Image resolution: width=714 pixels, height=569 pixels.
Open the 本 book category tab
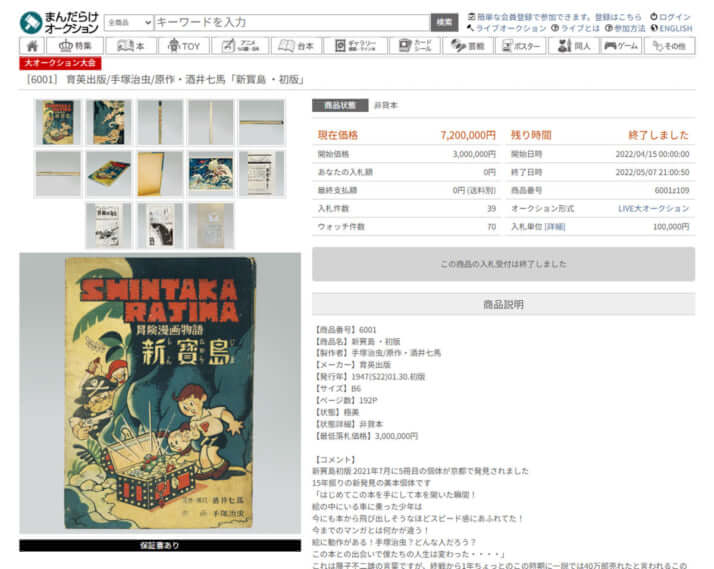click(x=131, y=46)
